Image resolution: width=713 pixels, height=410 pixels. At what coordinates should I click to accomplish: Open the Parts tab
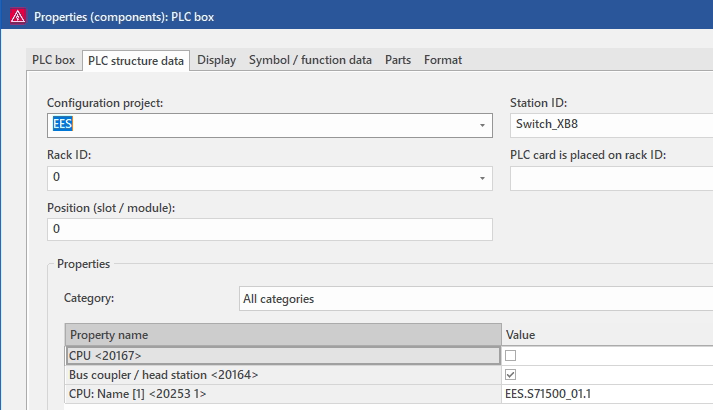(x=398, y=60)
